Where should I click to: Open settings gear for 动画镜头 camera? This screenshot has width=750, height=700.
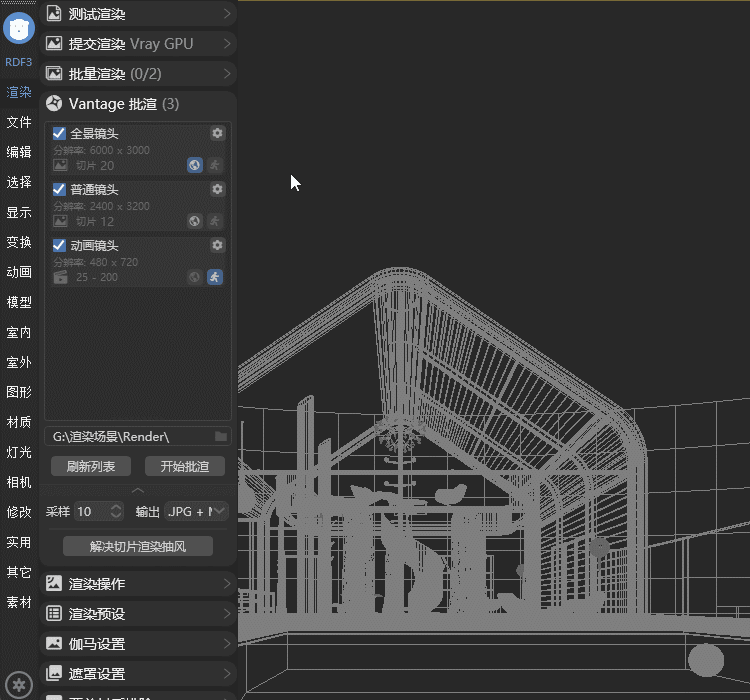coord(217,245)
